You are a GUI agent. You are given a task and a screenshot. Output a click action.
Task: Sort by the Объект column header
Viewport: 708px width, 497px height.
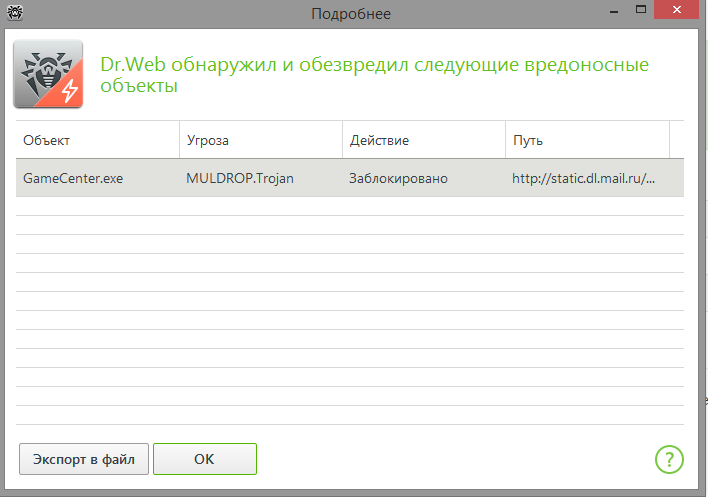(x=98, y=140)
